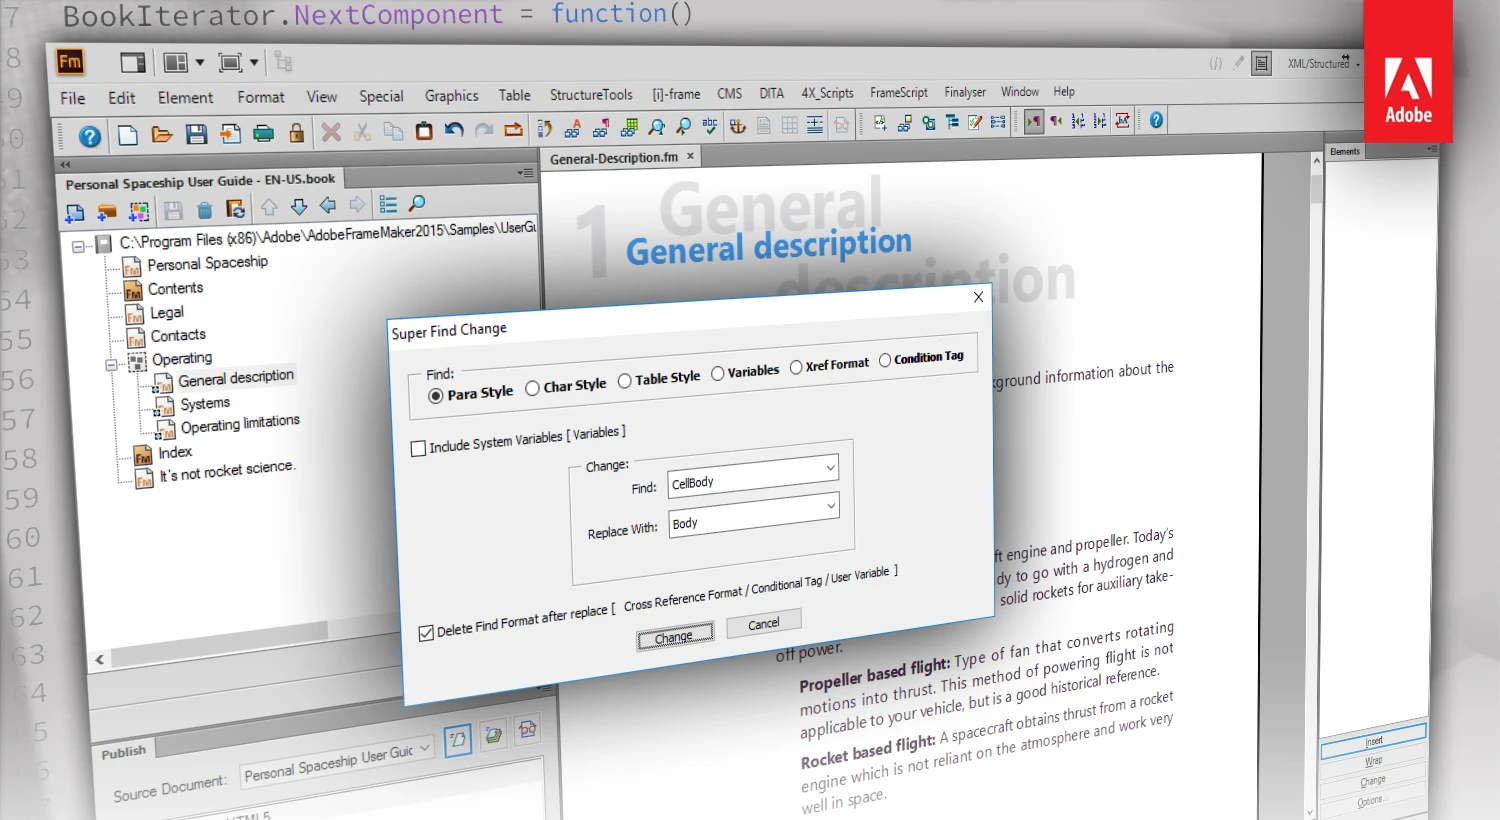This screenshot has width=1500, height=820.
Task: Select the Char Style radio button
Action: pos(533,388)
